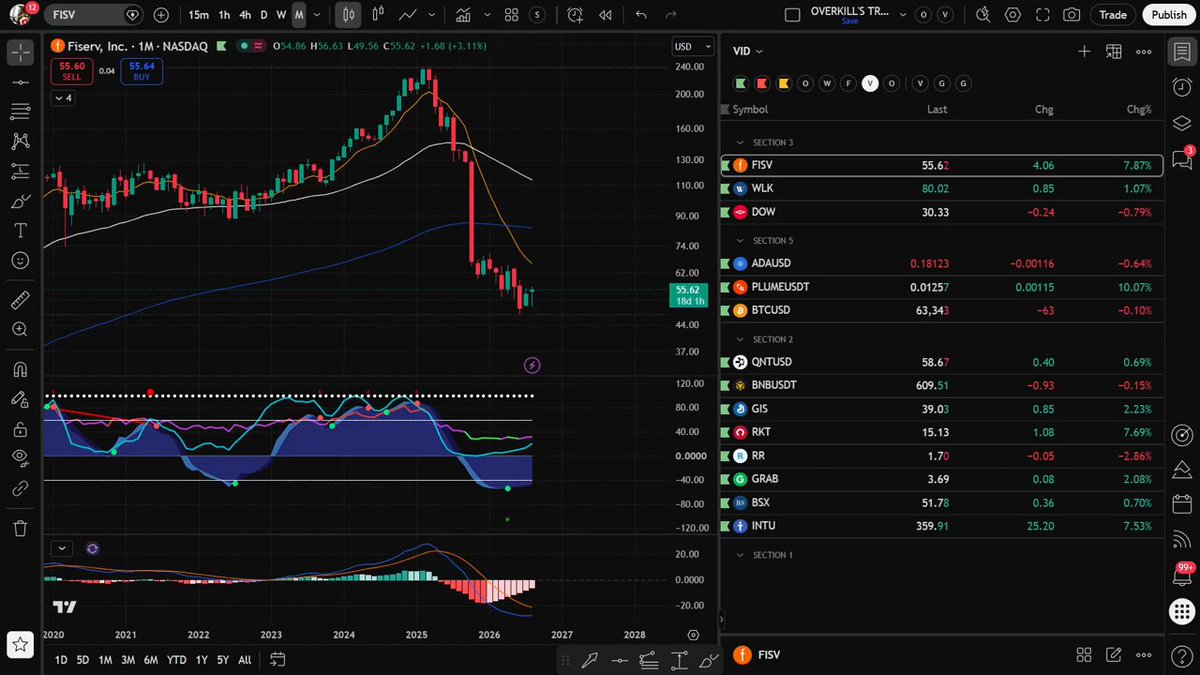This screenshot has width=1200, height=675.
Task: Collapse SECTION 3 in the watchlist
Action: 740,143
